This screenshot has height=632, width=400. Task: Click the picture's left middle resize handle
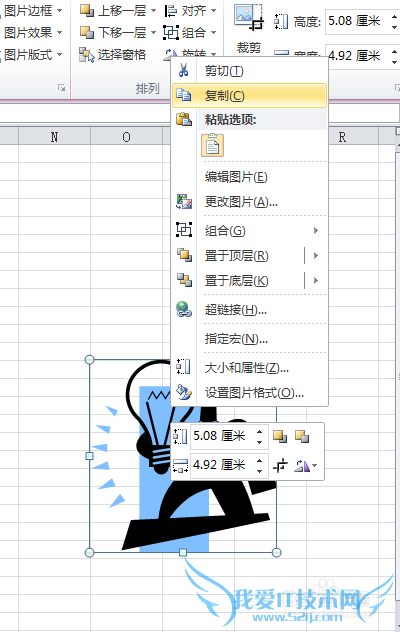(x=90, y=456)
